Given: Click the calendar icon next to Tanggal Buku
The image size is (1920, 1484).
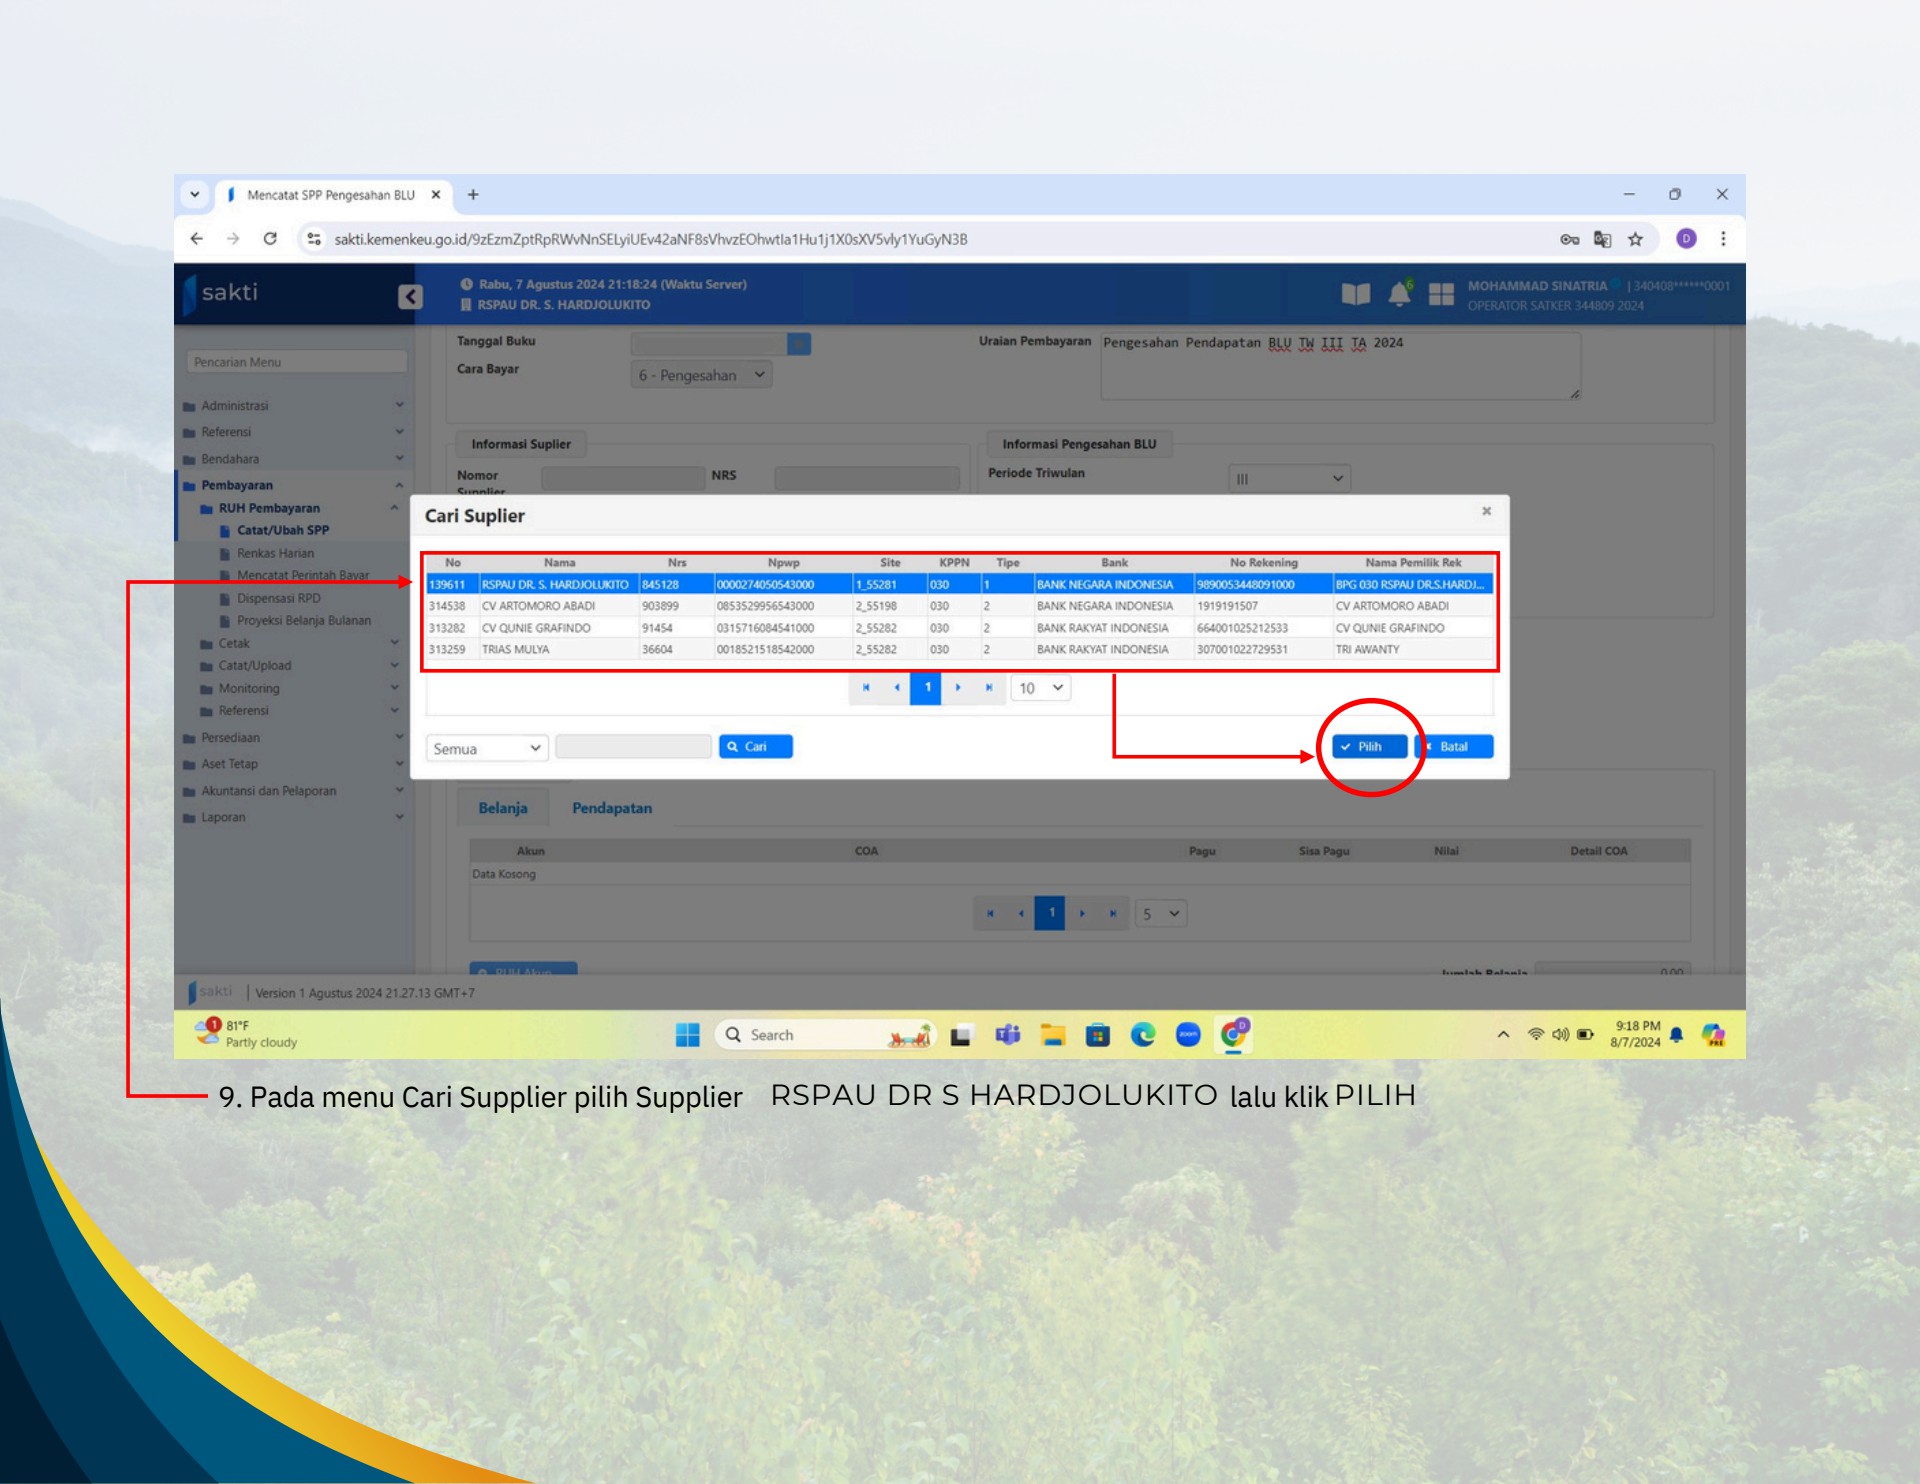Looking at the screenshot, I should 800,342.
